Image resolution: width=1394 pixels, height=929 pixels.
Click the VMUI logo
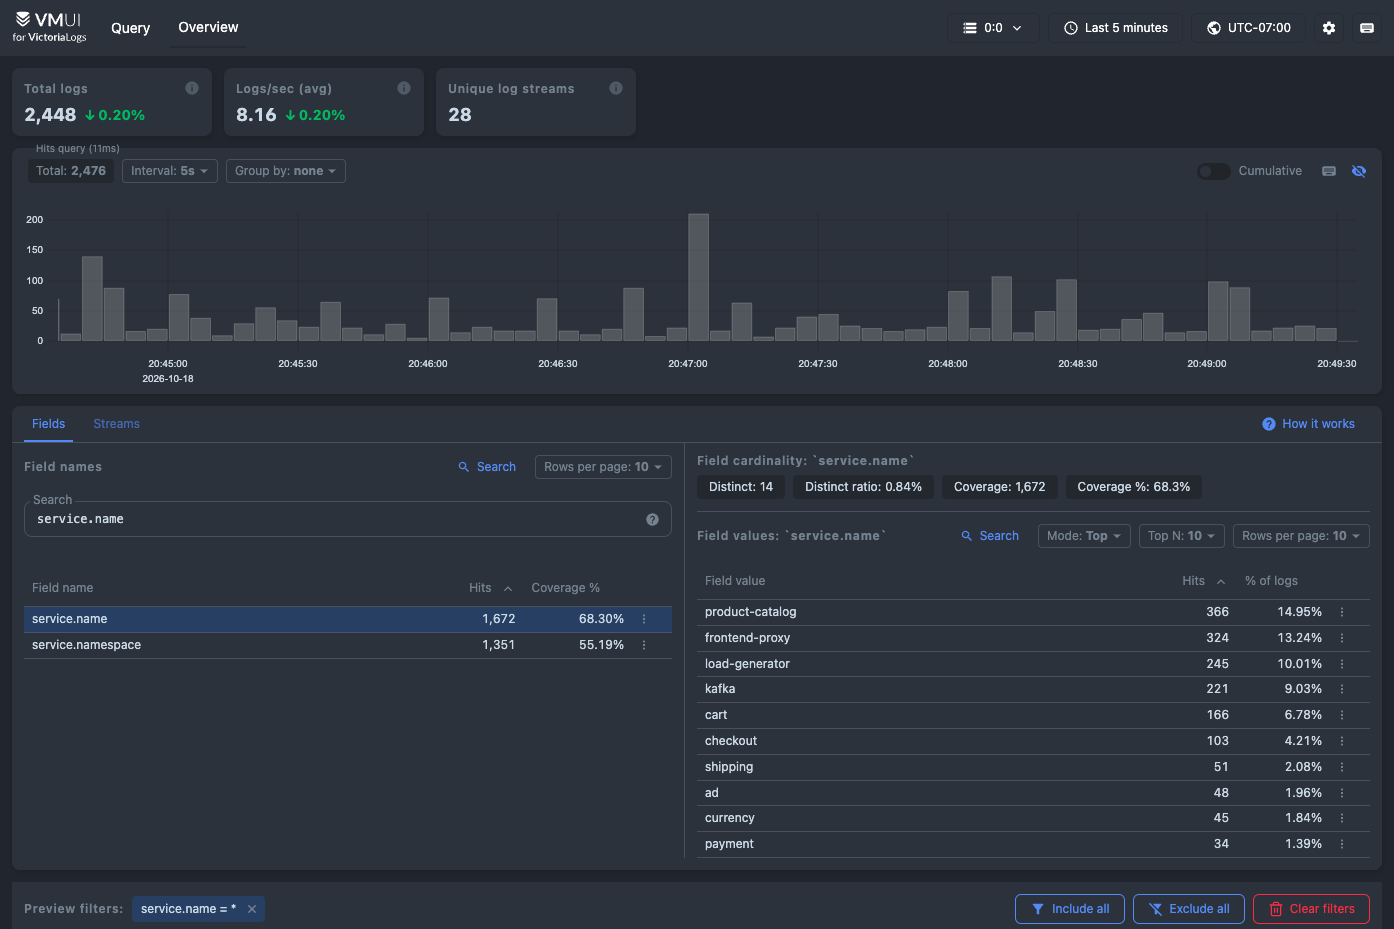pos(49,27)
